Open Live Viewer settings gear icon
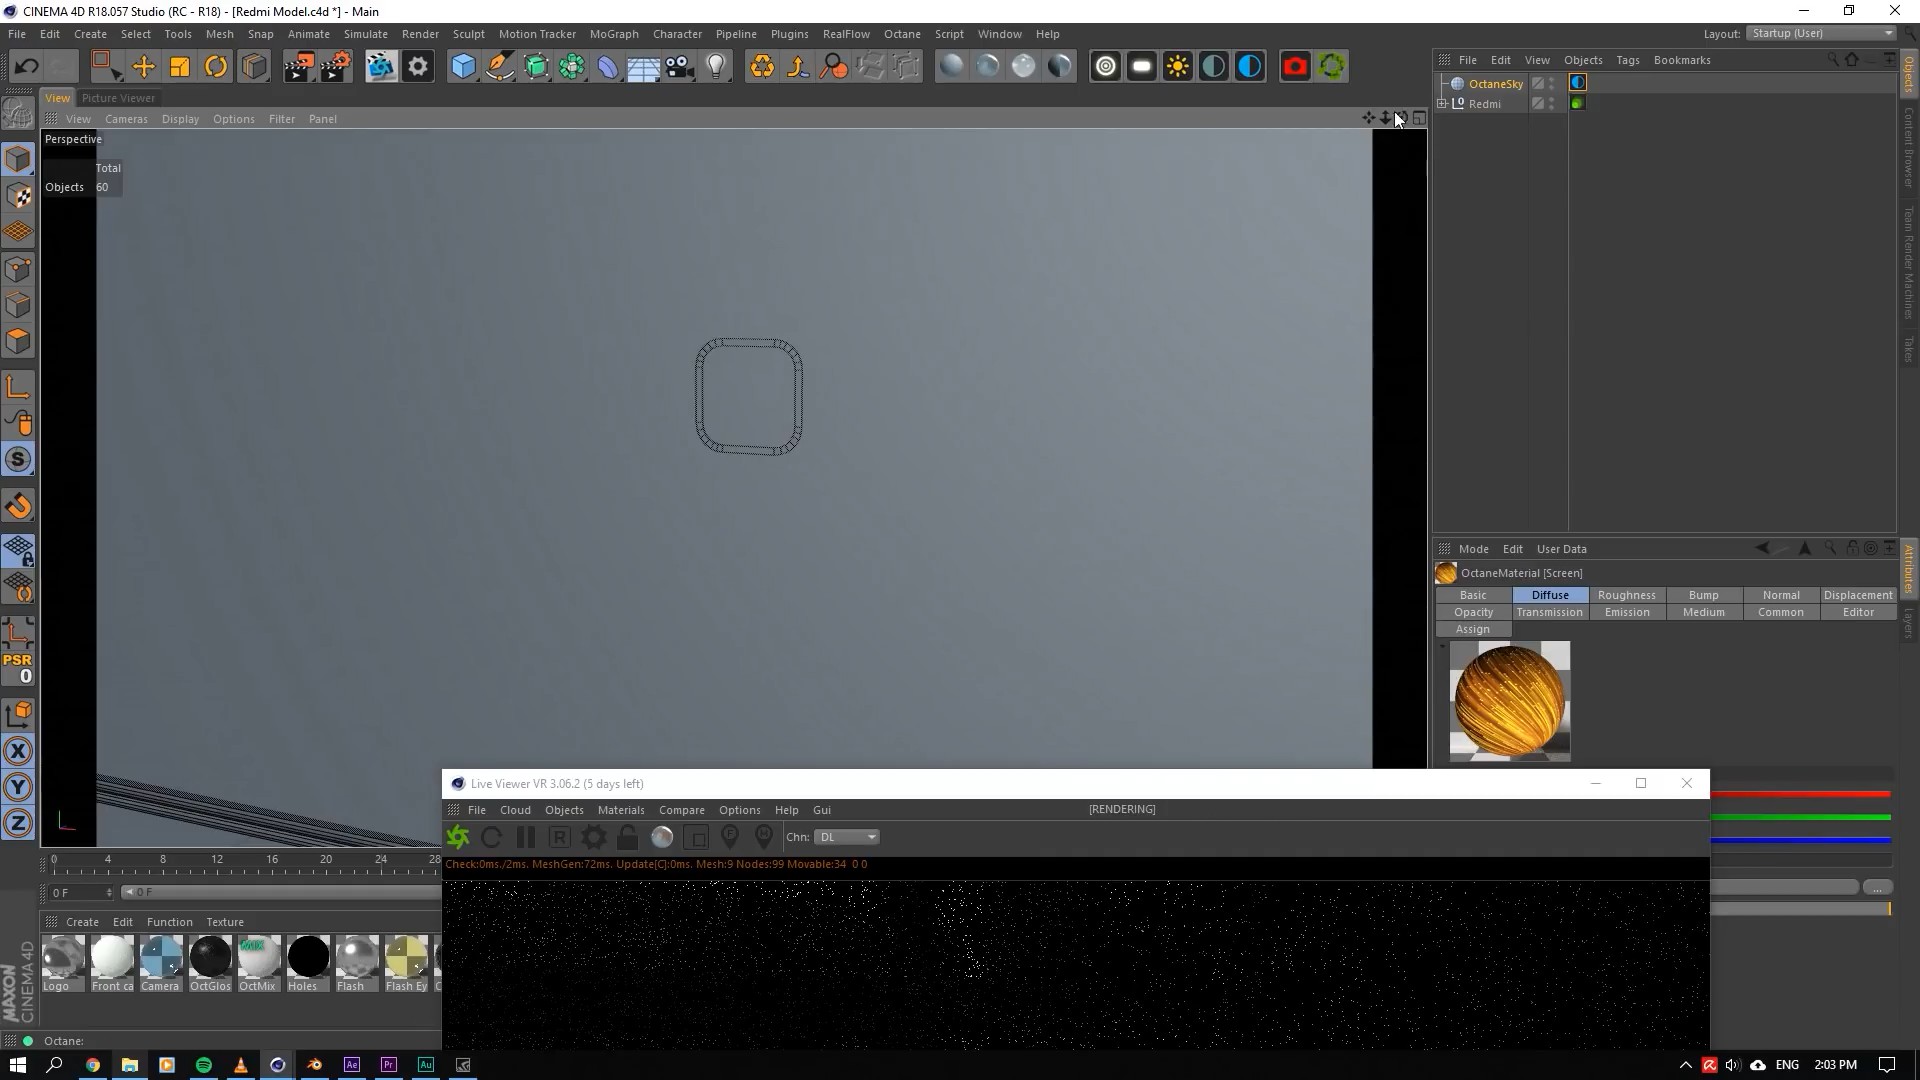Viewport: 1920px width, 1080px height. click(594, 838)
